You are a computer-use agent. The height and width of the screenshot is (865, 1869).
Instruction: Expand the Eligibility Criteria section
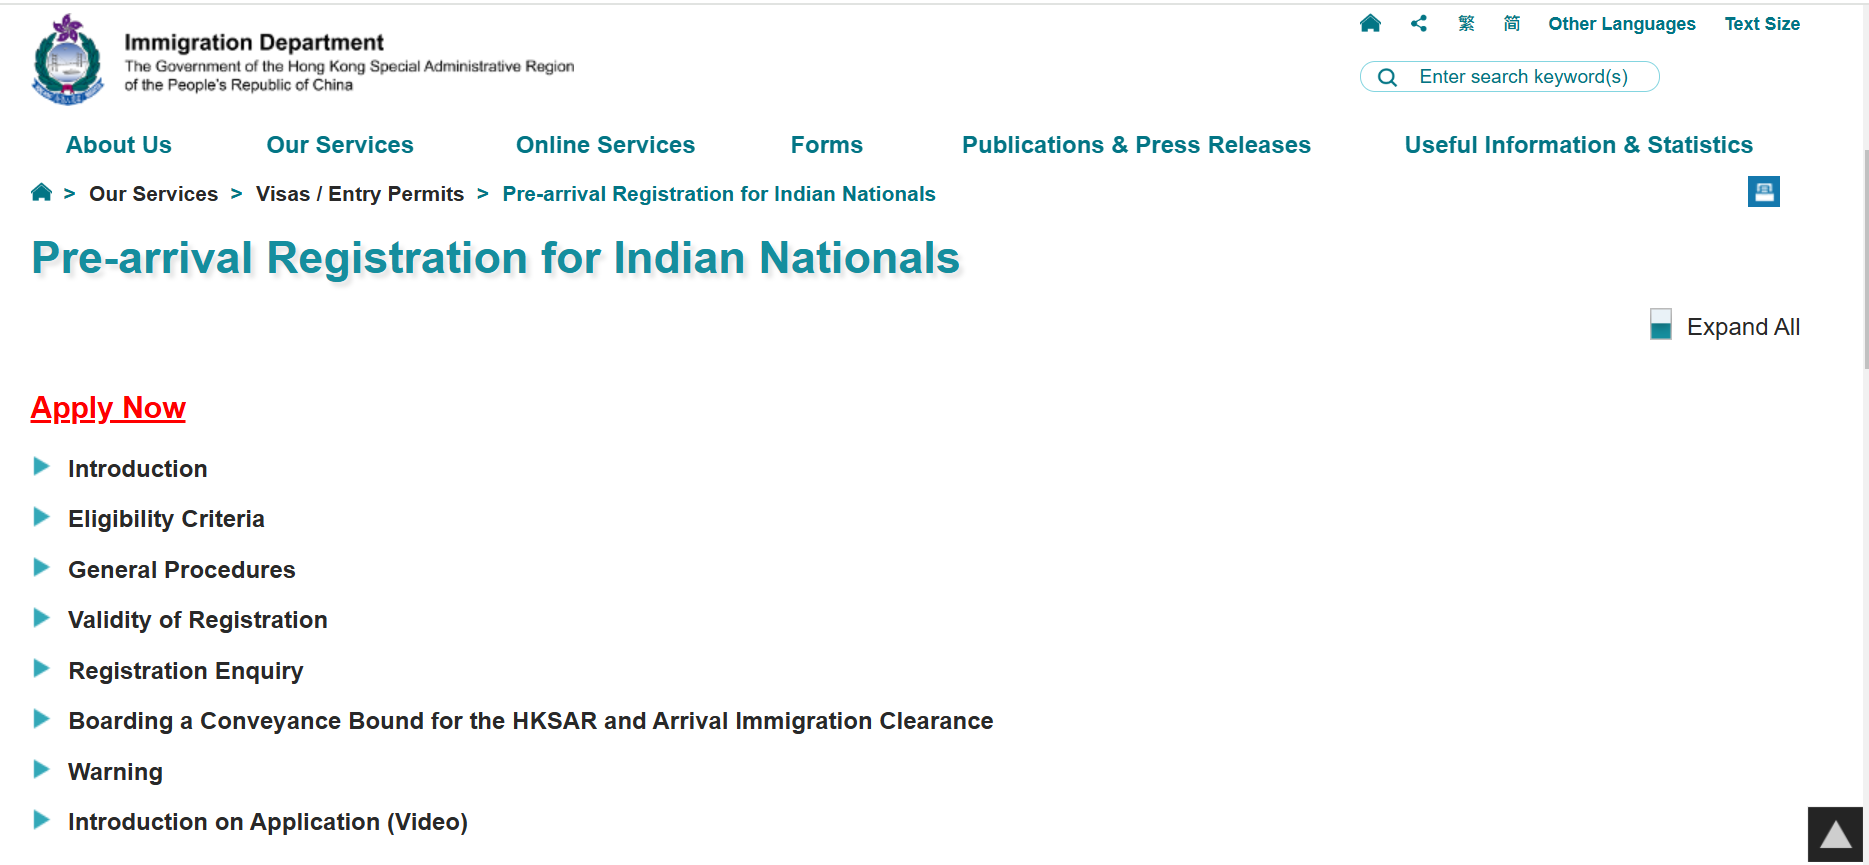coord(166,519)
